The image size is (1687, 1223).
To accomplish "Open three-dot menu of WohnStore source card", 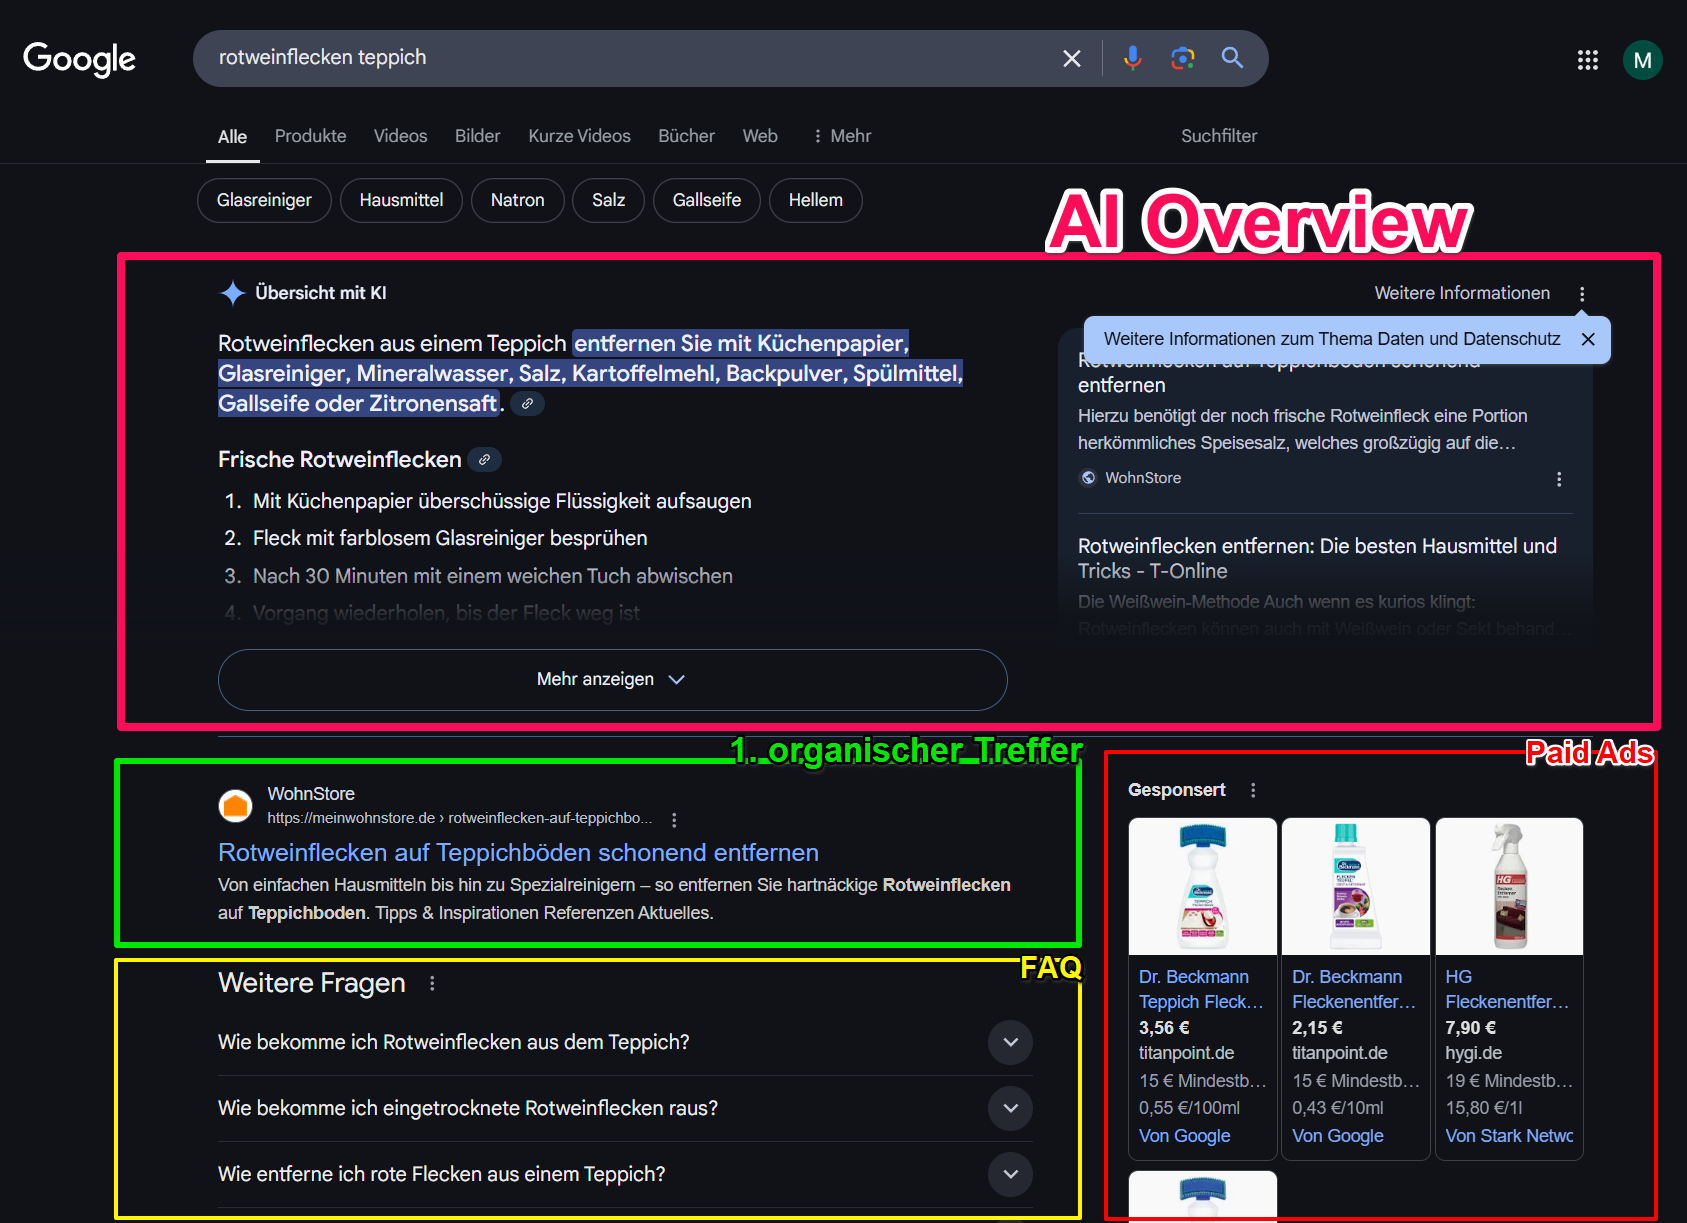I will pyautogui.click(x=1559, y=479).
